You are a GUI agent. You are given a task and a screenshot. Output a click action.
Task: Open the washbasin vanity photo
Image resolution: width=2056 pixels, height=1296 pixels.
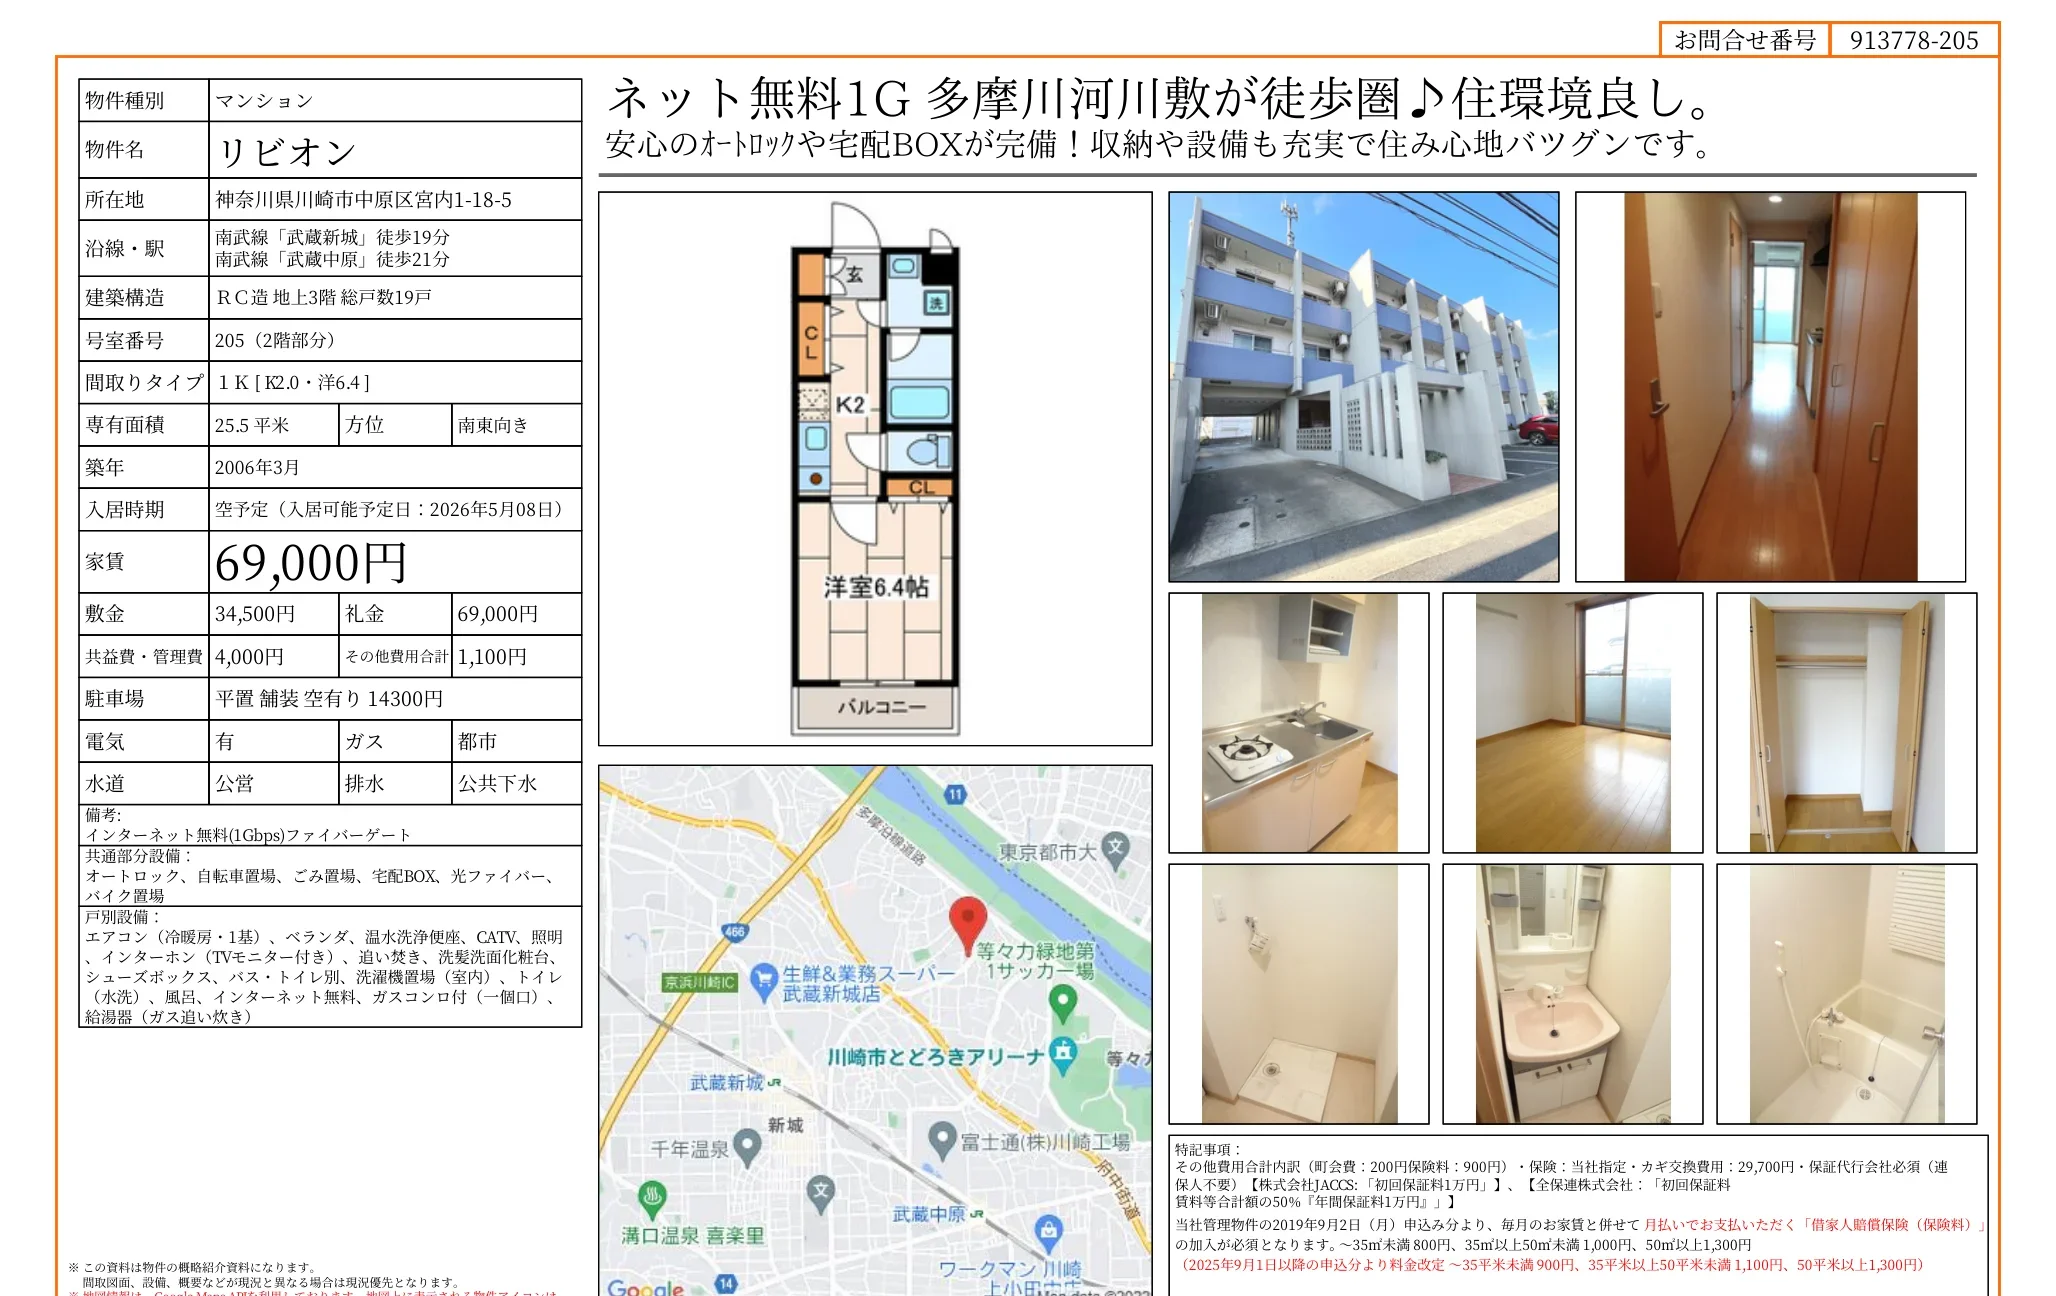[x=1572, y=994]
